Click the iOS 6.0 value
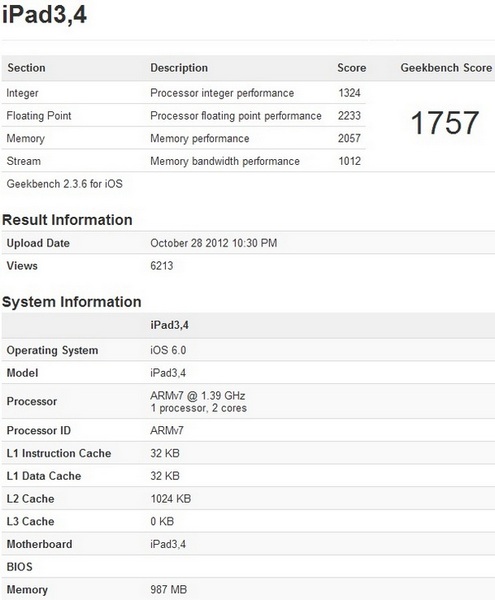 [x=168, y=350]
